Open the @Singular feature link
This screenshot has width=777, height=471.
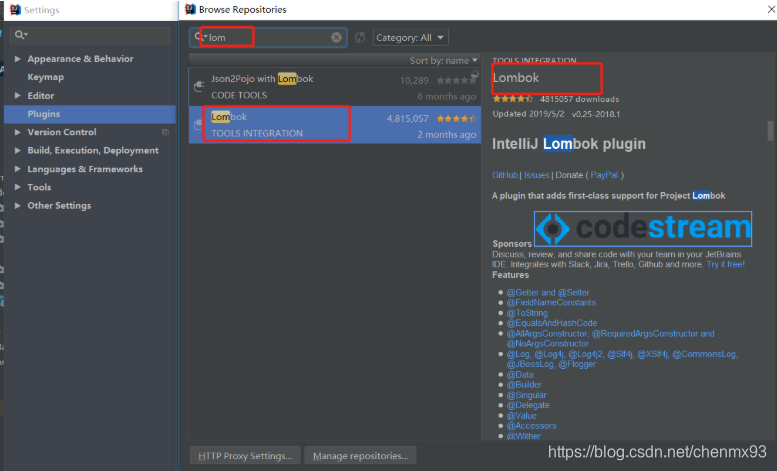[x=526, y=395]
